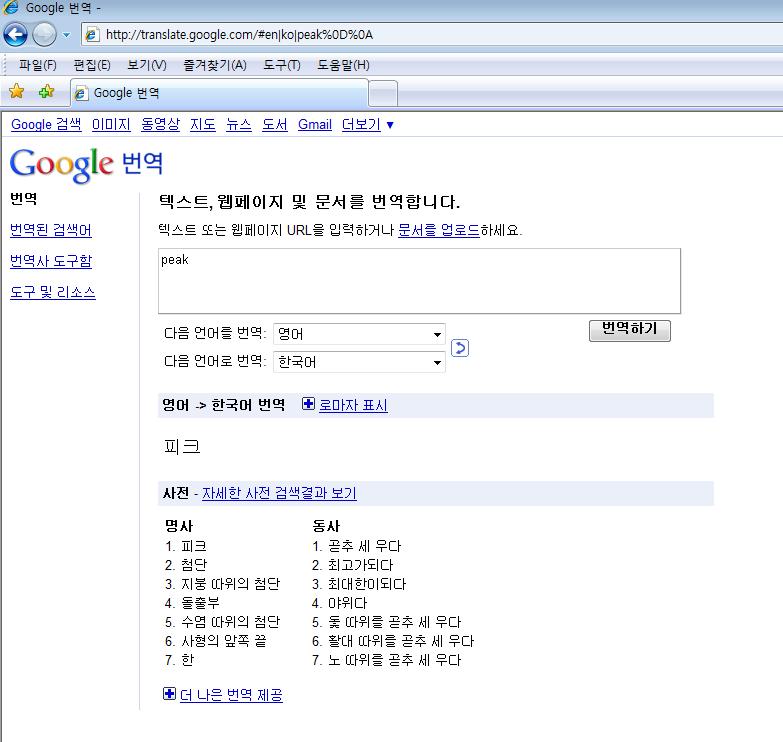
Task: Open the 도서 link
Action: coord(275,124)
